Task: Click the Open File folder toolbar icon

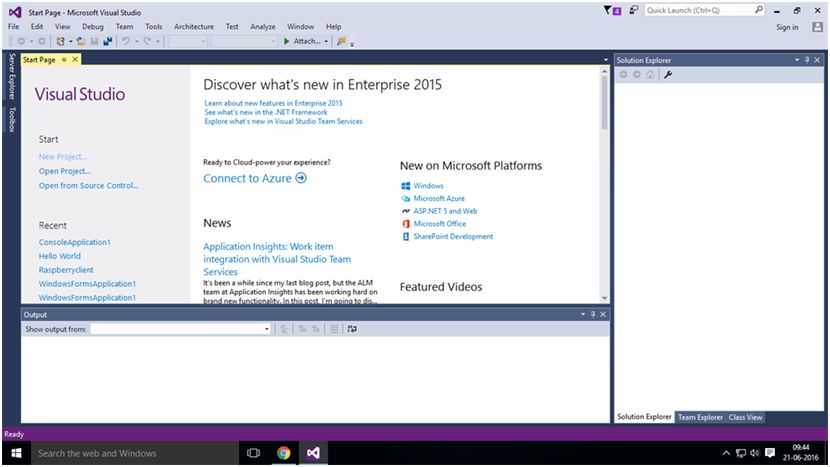Action: [x=81, y=41]
